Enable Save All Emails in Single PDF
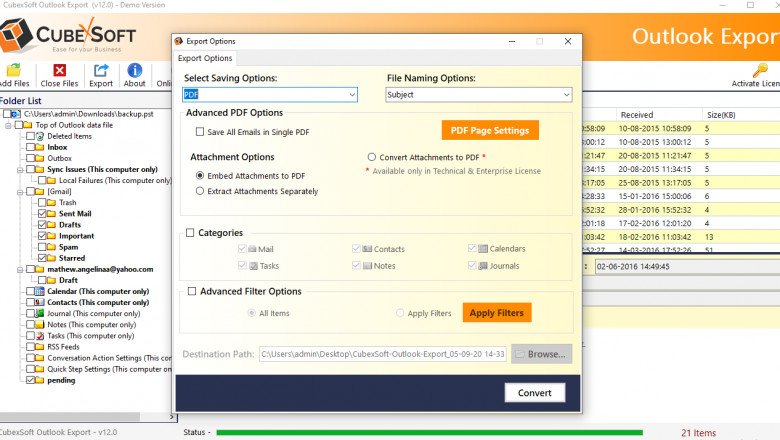780x440 pixels. coord(200,132)
